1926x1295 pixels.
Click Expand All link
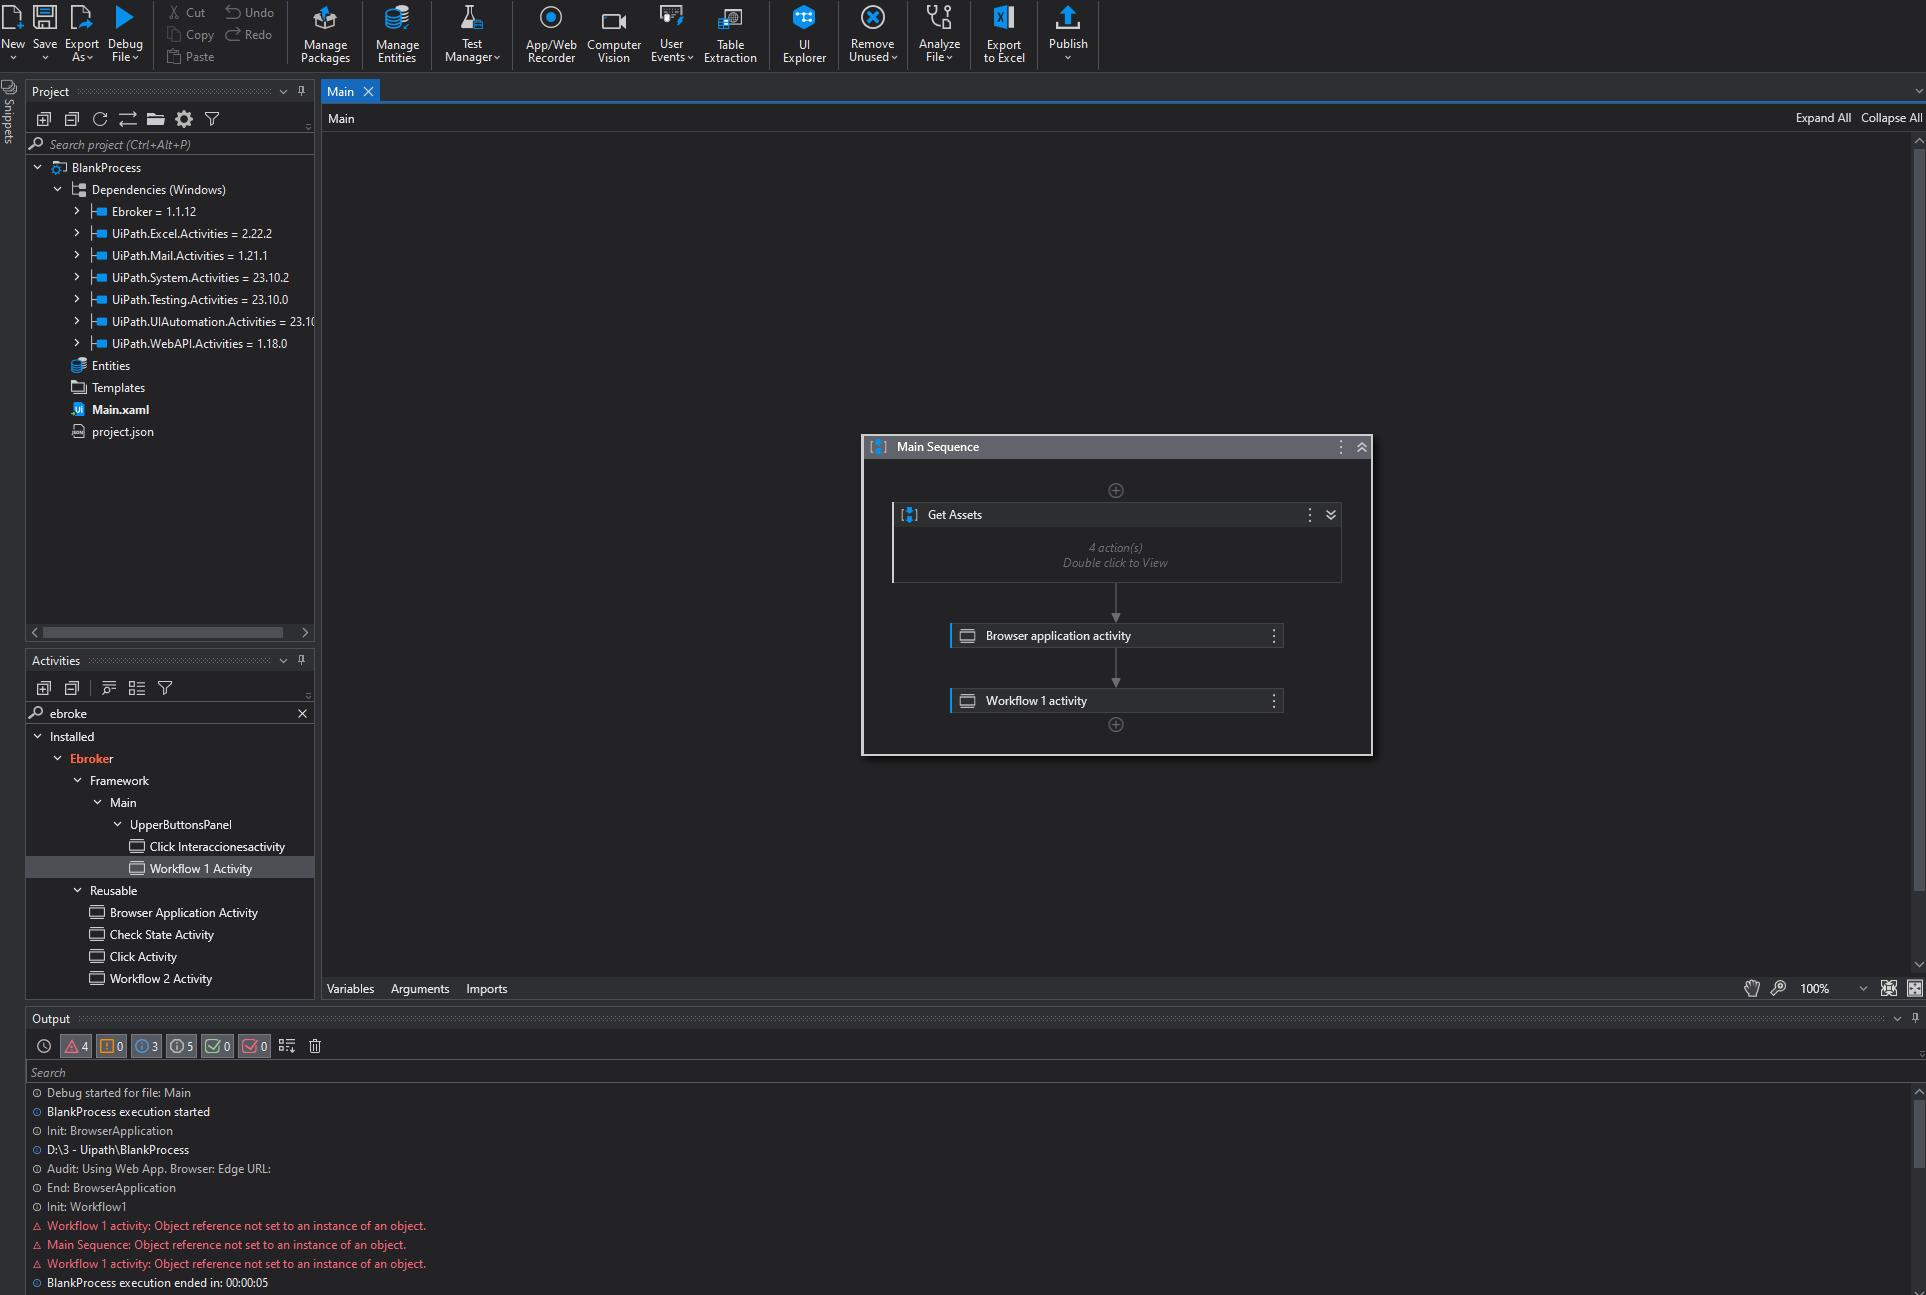click(1822, 118)
